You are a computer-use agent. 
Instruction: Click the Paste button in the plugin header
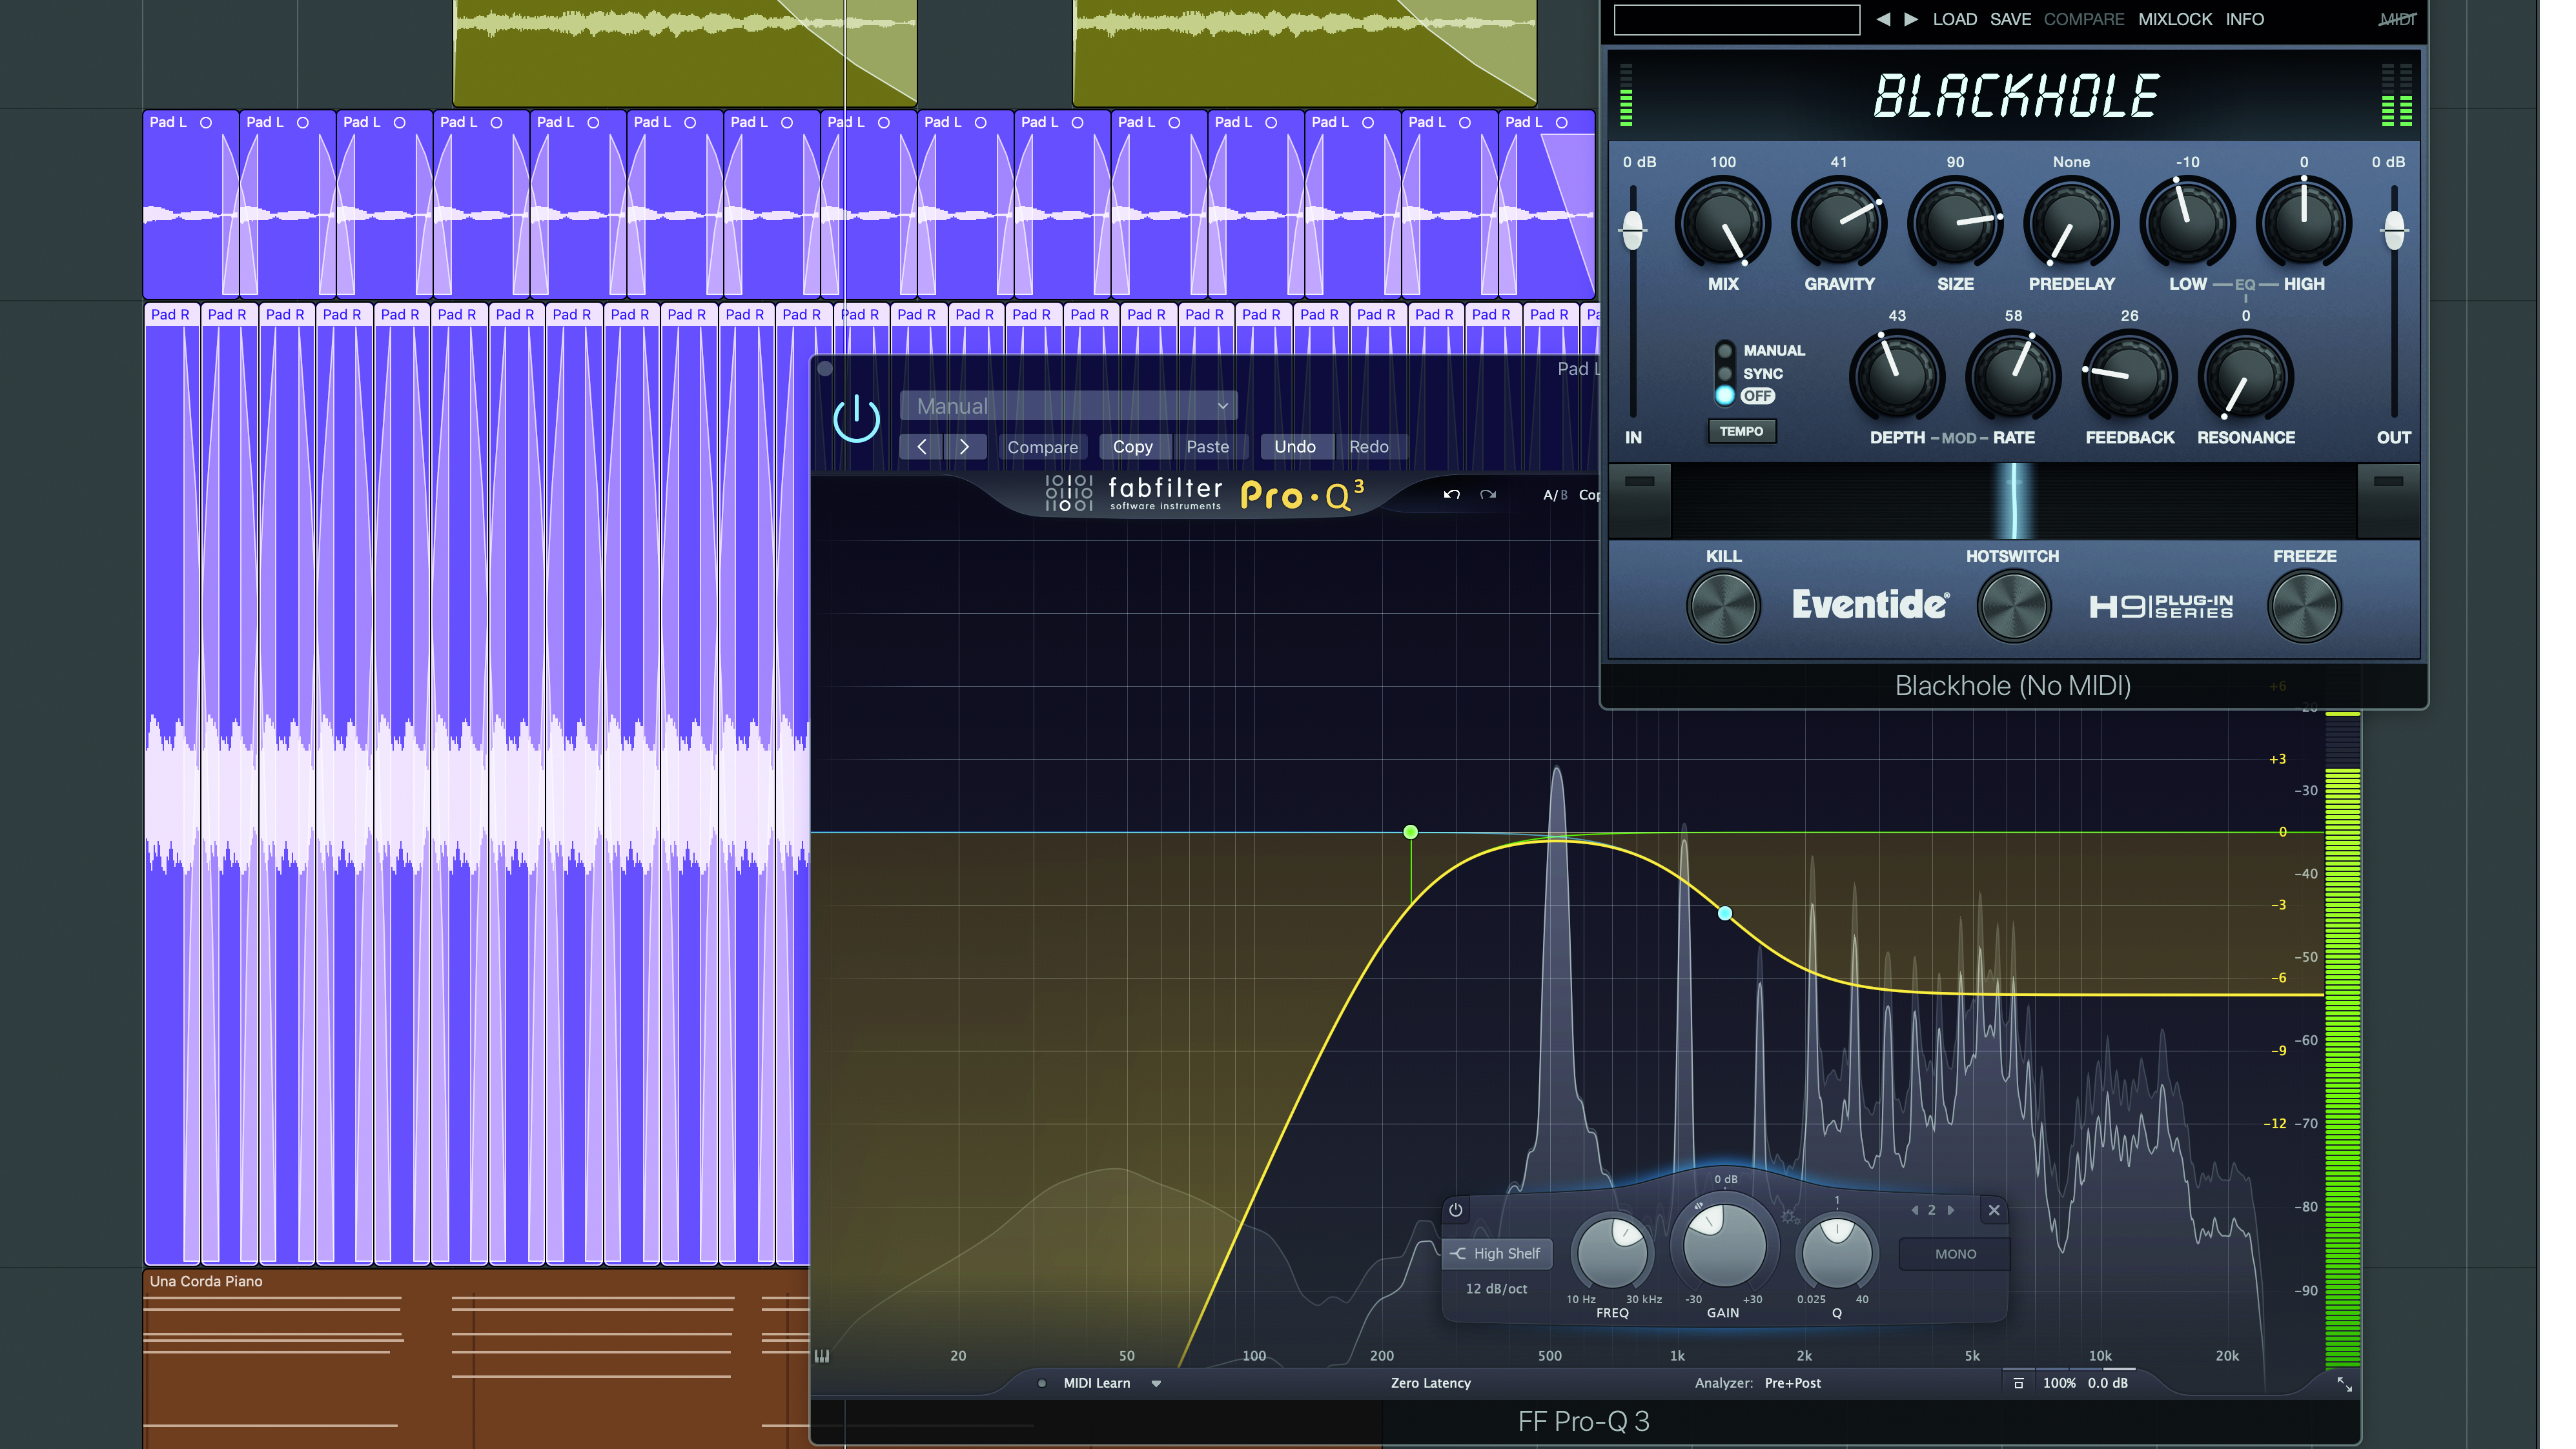click(x=1207, y=447)
